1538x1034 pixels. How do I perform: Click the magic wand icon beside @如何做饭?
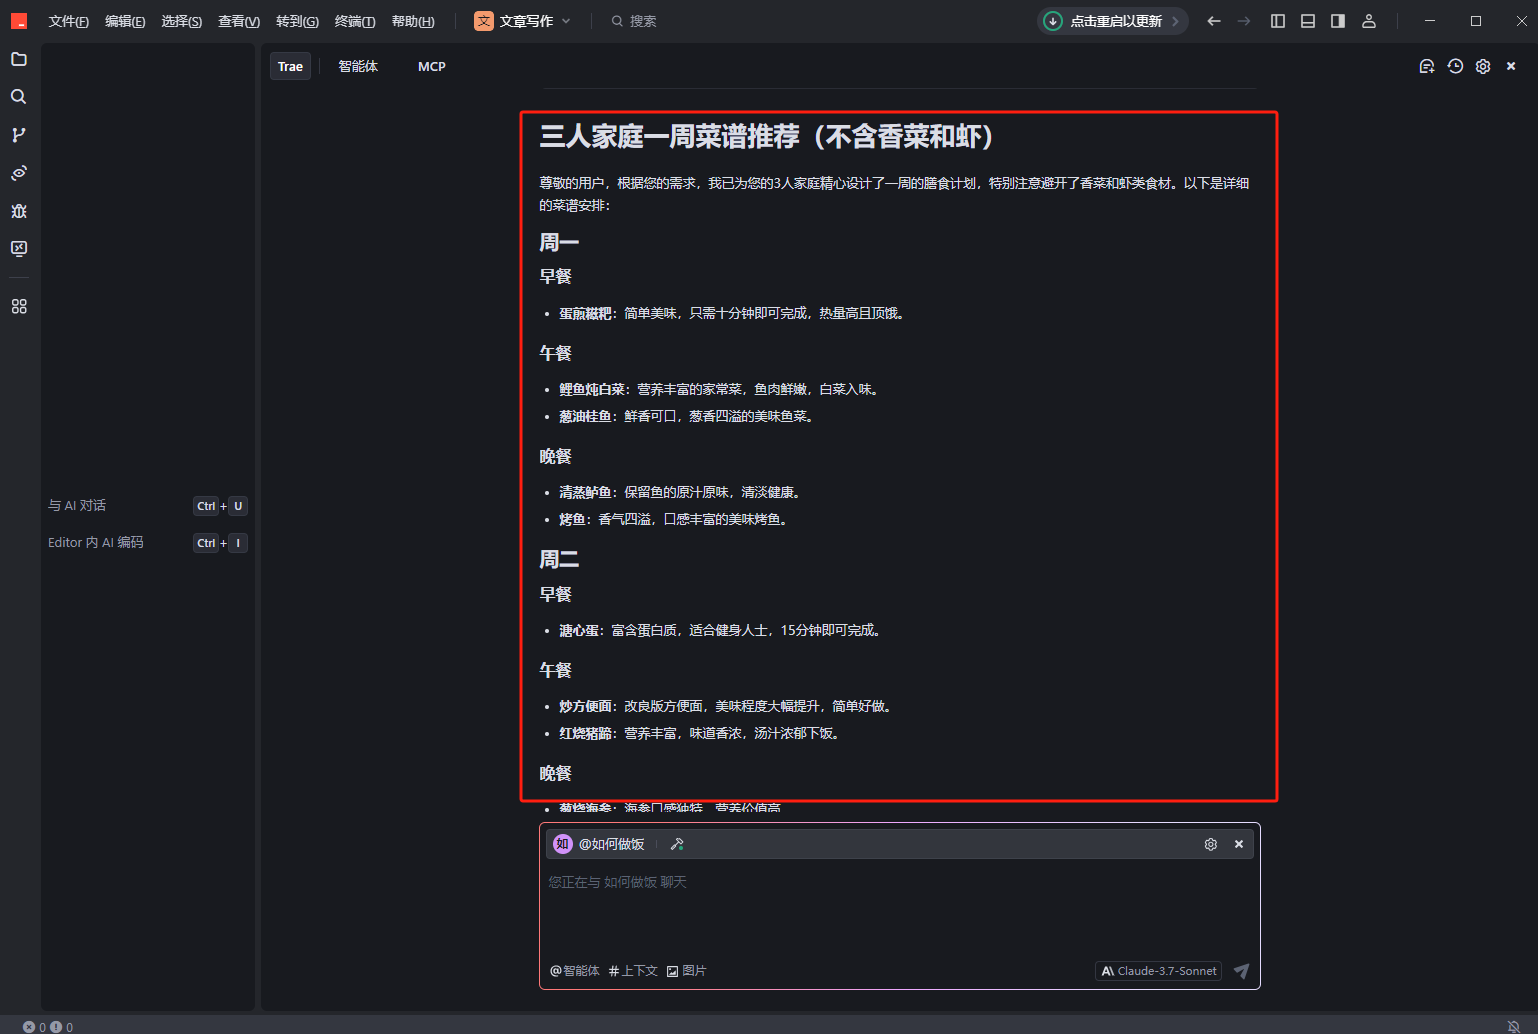[x=677, y=844]
